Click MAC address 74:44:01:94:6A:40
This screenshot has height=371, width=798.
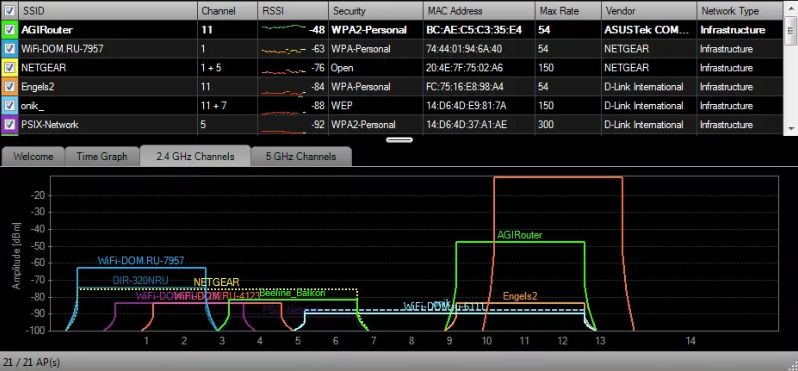pyautogui.click(x=464, y=49)
